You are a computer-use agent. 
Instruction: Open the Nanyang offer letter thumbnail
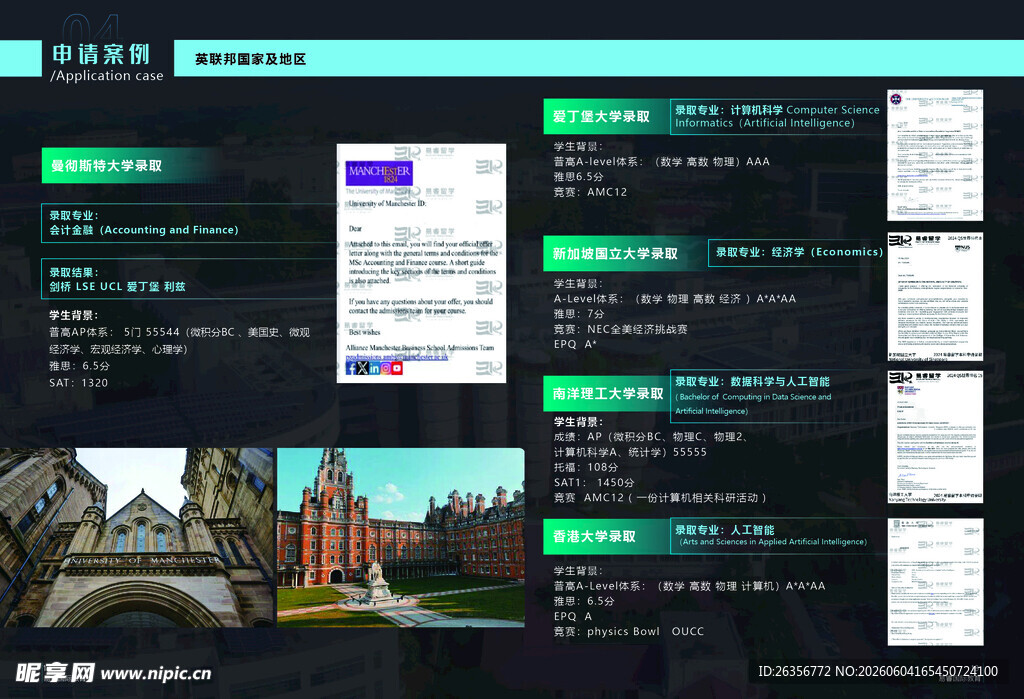(935, 437)
